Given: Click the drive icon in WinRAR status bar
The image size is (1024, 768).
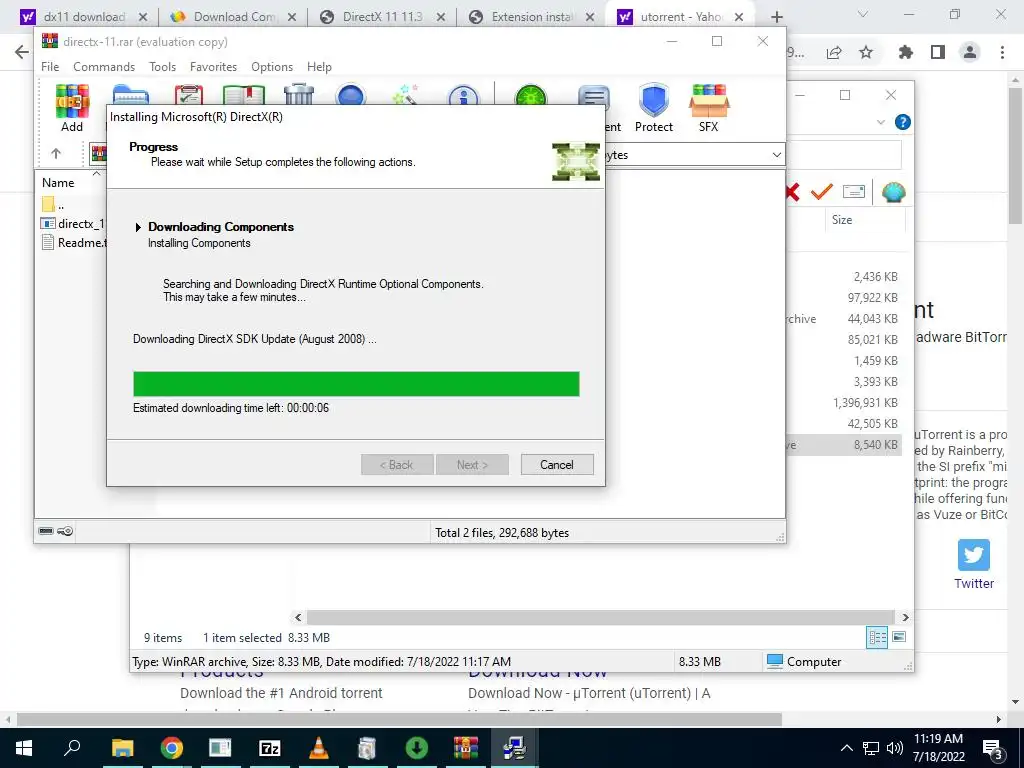Looking at the screenshot, I should (46, 531).
